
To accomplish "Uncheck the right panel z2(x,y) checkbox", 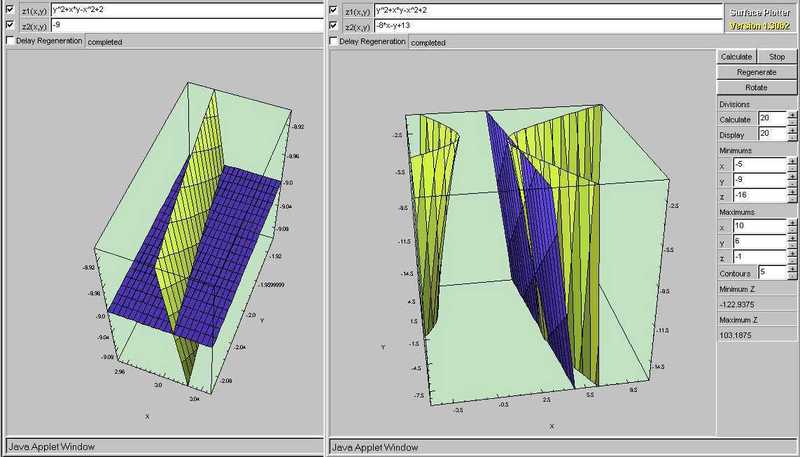I will pyautogui.click(x=334, y=24).
